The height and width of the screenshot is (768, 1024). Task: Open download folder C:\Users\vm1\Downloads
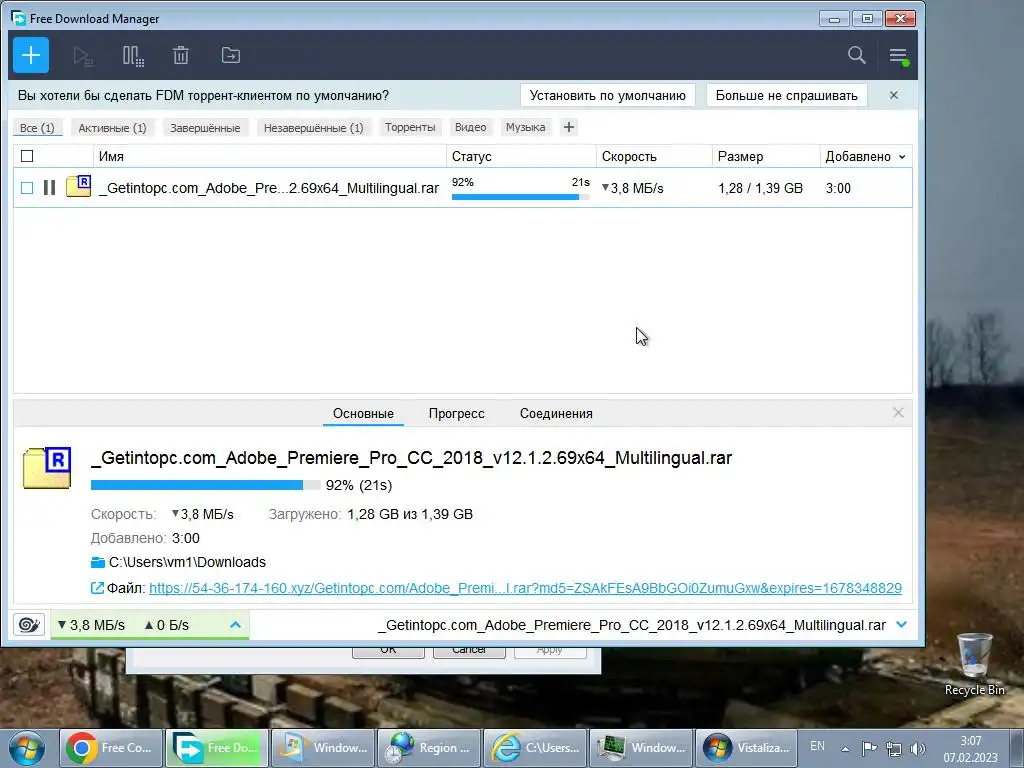tap(187, 562)
